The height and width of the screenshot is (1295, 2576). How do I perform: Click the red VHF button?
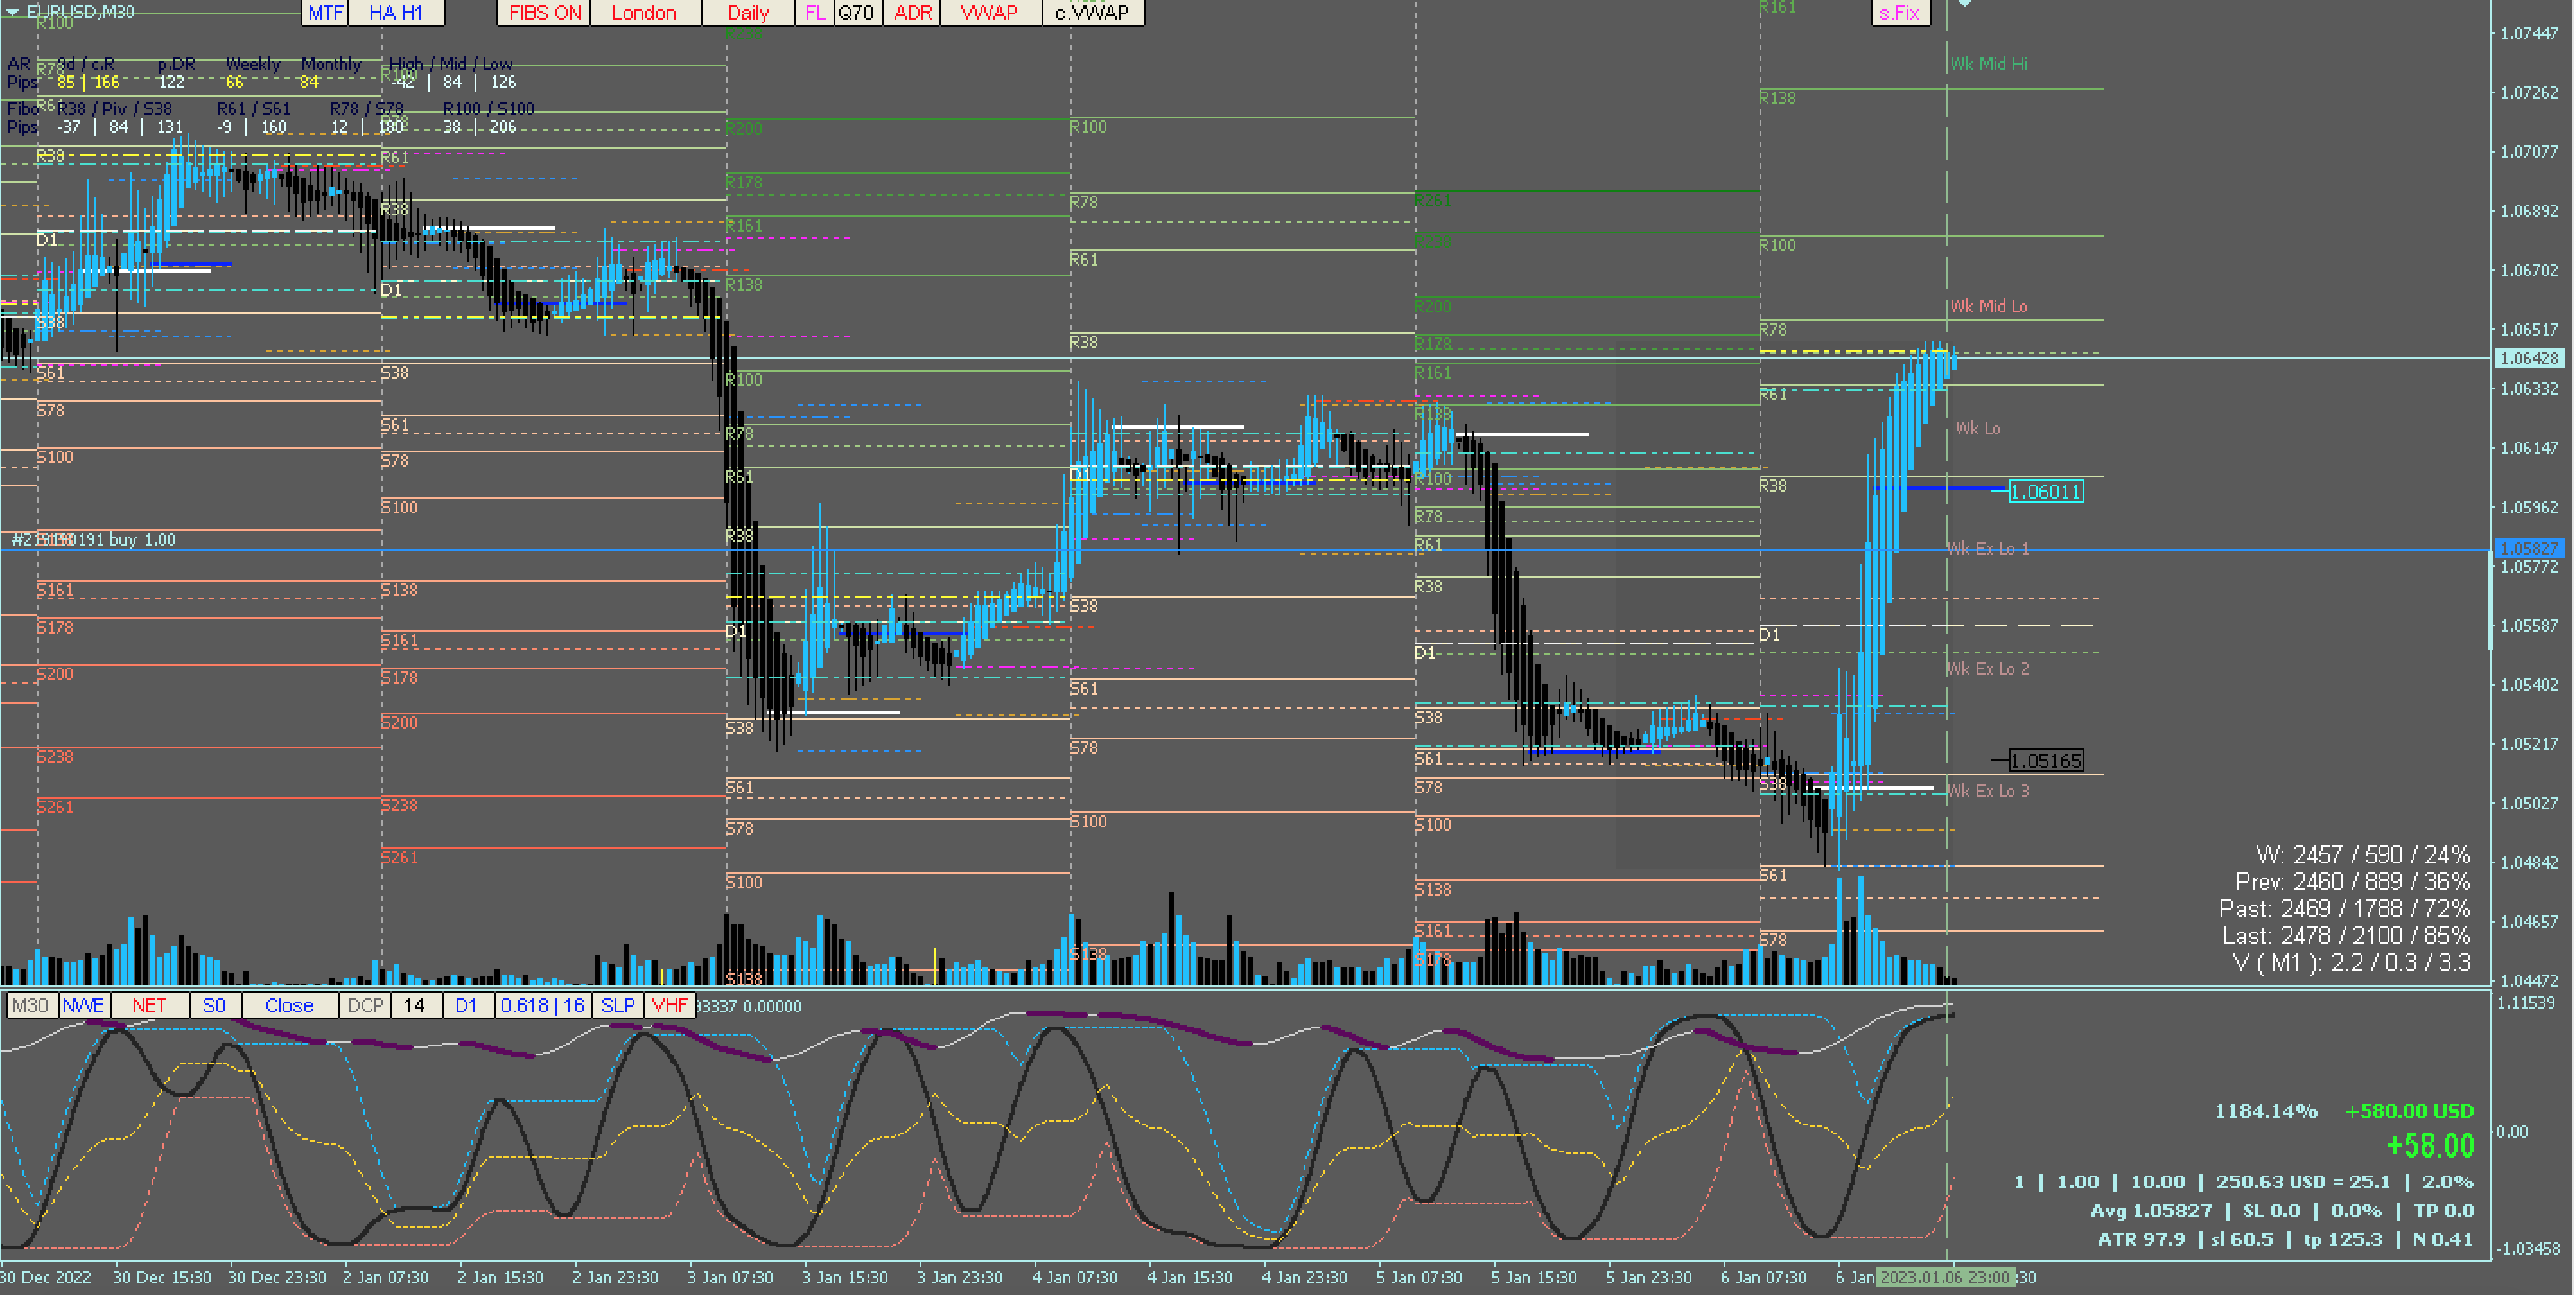[669, 1005]
